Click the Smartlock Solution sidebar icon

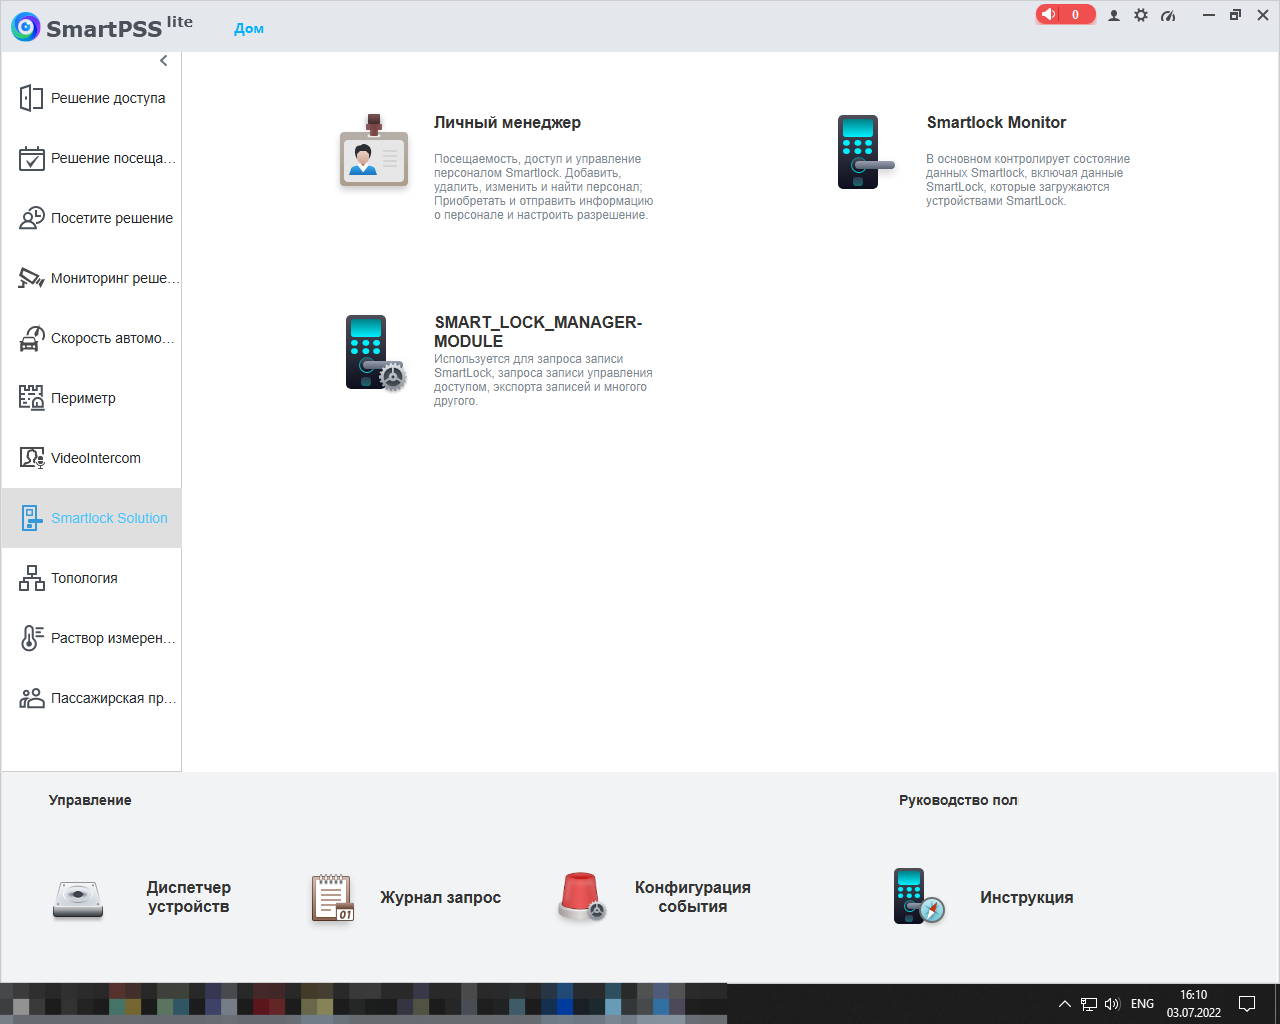(31, 518)
